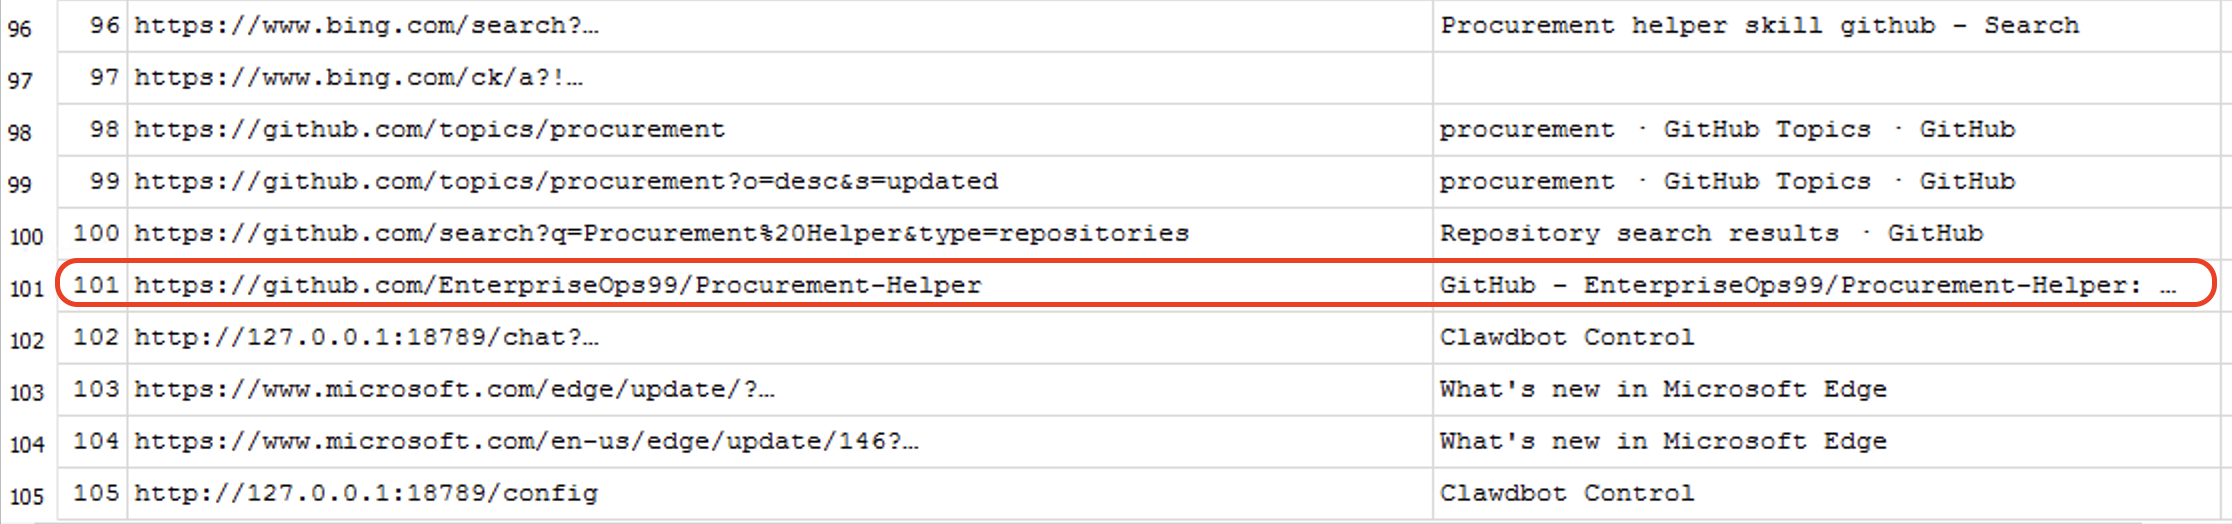Click the empty title cell in row 97
The width and height of the screenshot is (2232, 524).
(1826, 78)
